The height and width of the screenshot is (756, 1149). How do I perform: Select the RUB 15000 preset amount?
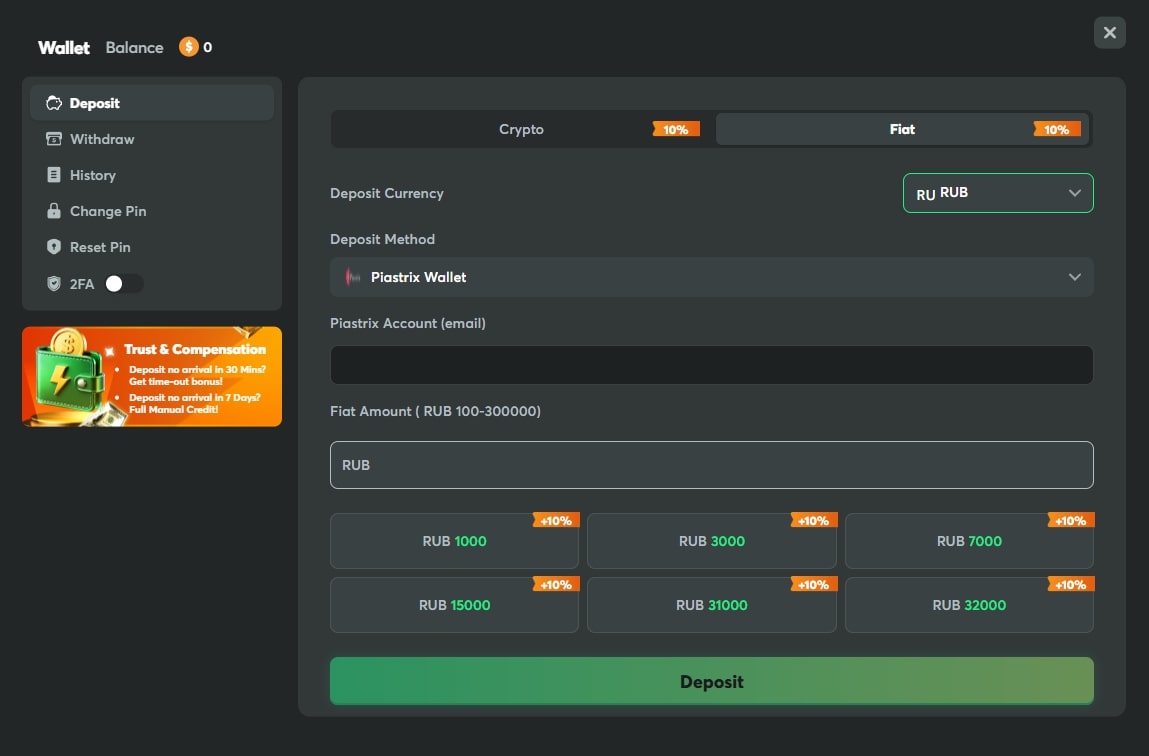[x=454, y=605]
